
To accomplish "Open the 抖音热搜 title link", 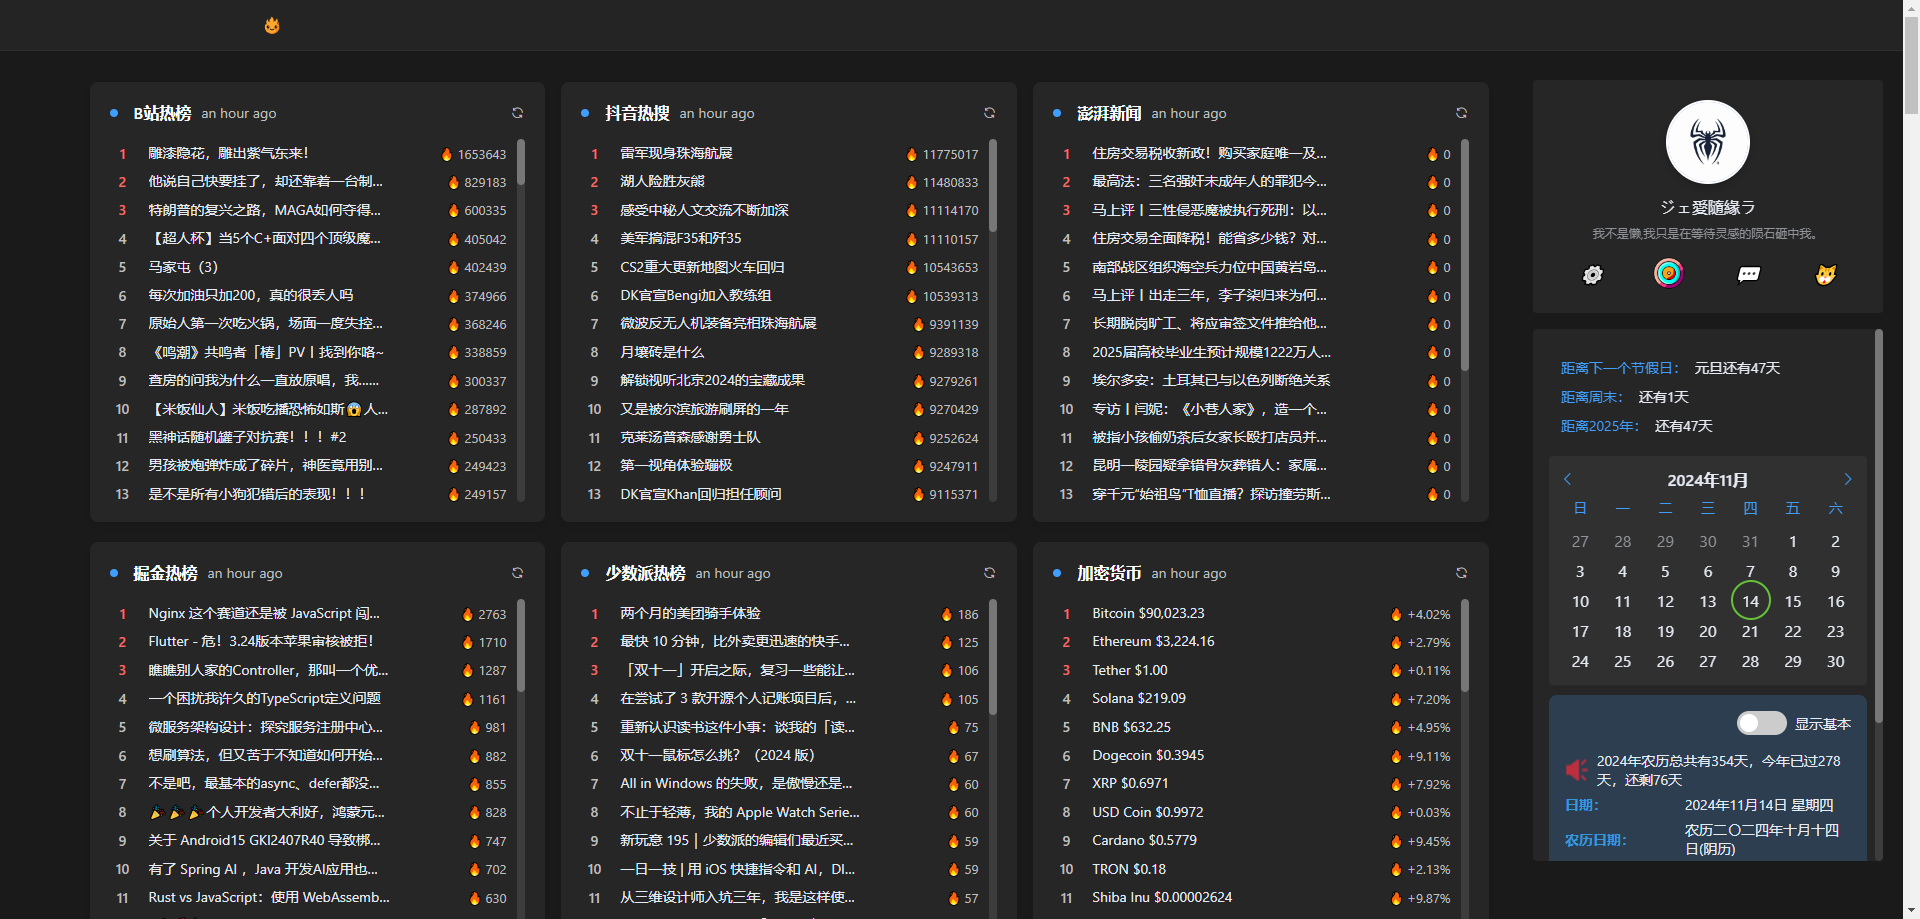I will coord(637,113).
